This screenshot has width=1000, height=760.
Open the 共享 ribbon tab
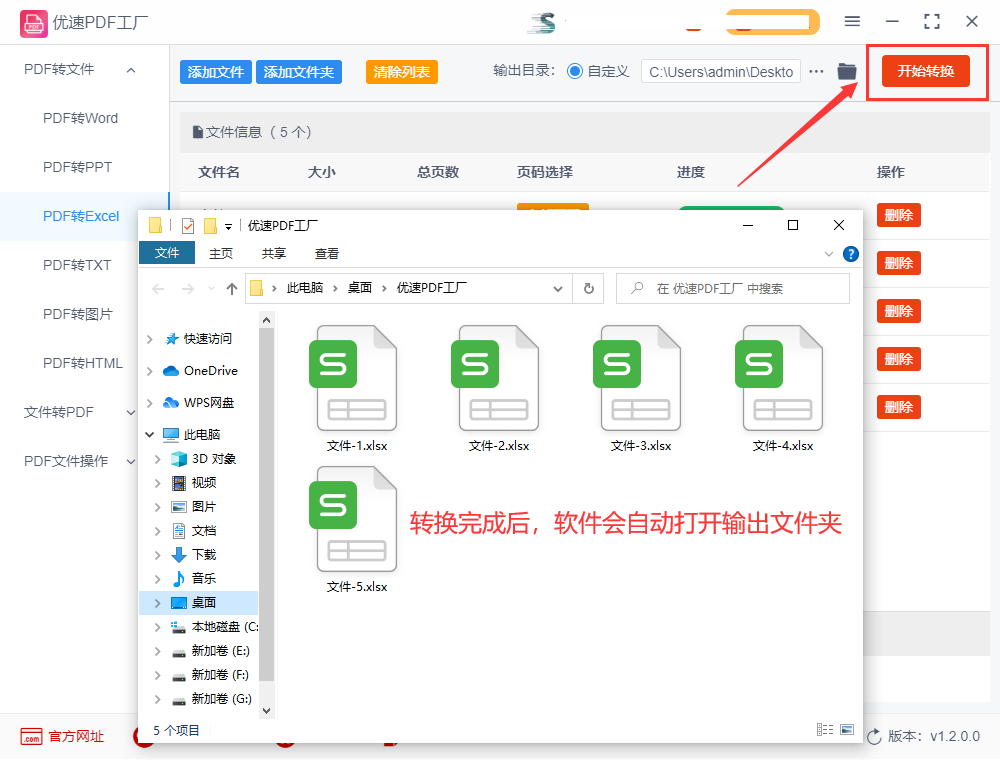click(x=274, y=254)
